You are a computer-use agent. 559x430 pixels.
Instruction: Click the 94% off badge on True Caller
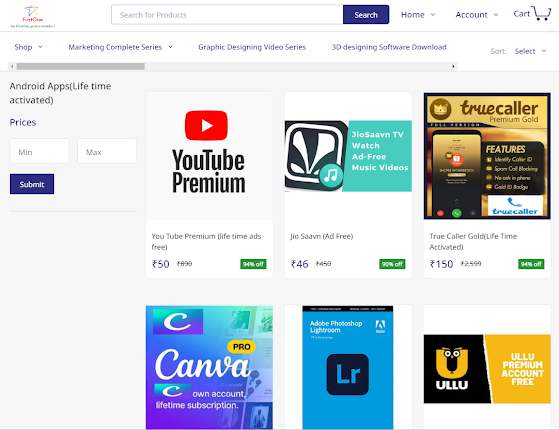coord(531,264)
